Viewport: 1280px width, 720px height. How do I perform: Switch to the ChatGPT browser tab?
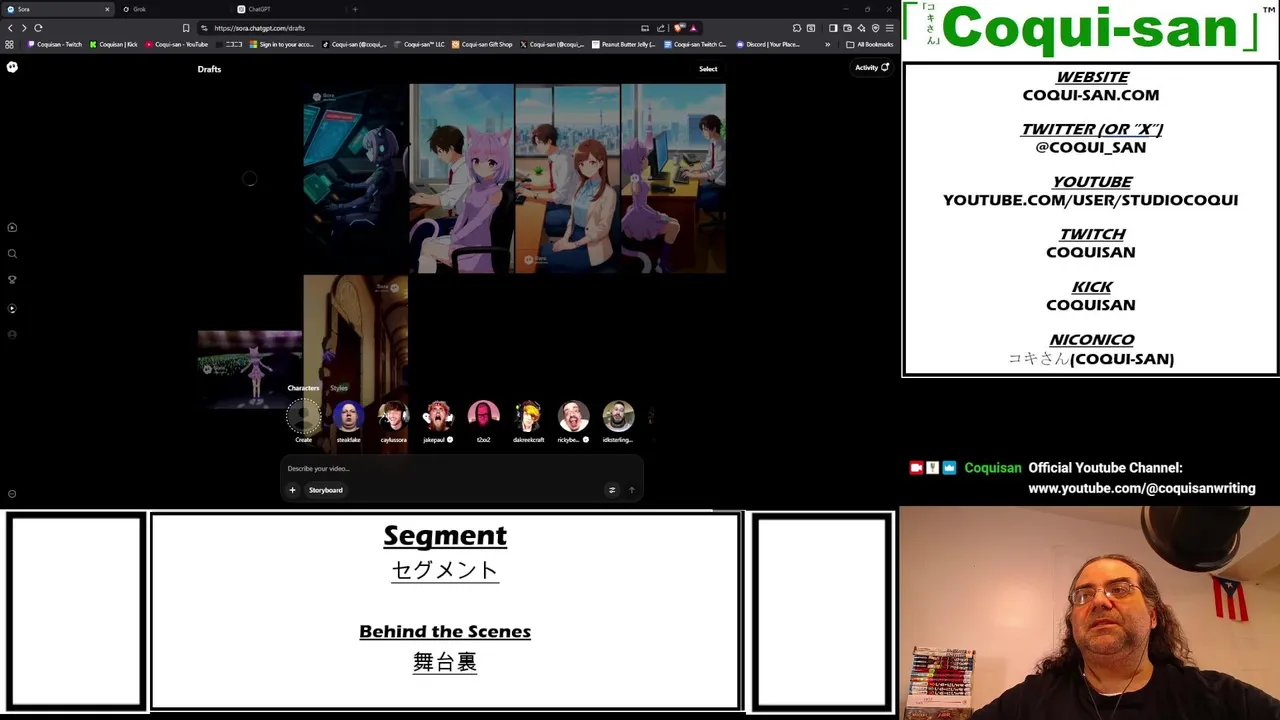285,9
